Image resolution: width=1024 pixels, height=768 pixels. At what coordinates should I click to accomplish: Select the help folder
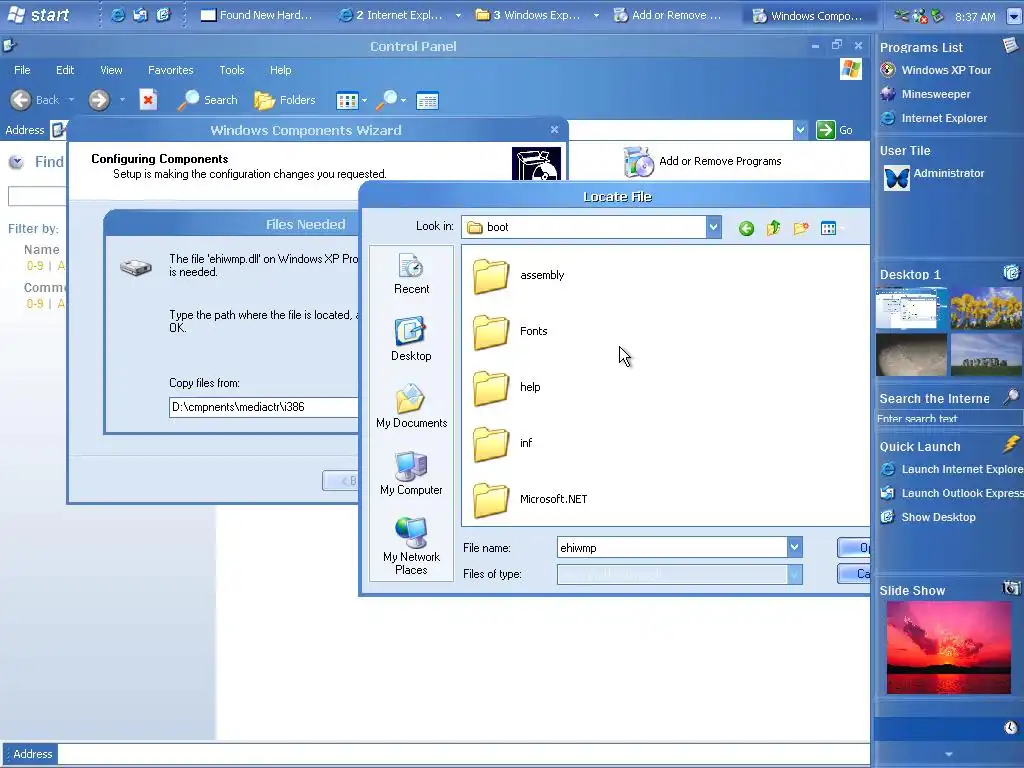(507, 387)
